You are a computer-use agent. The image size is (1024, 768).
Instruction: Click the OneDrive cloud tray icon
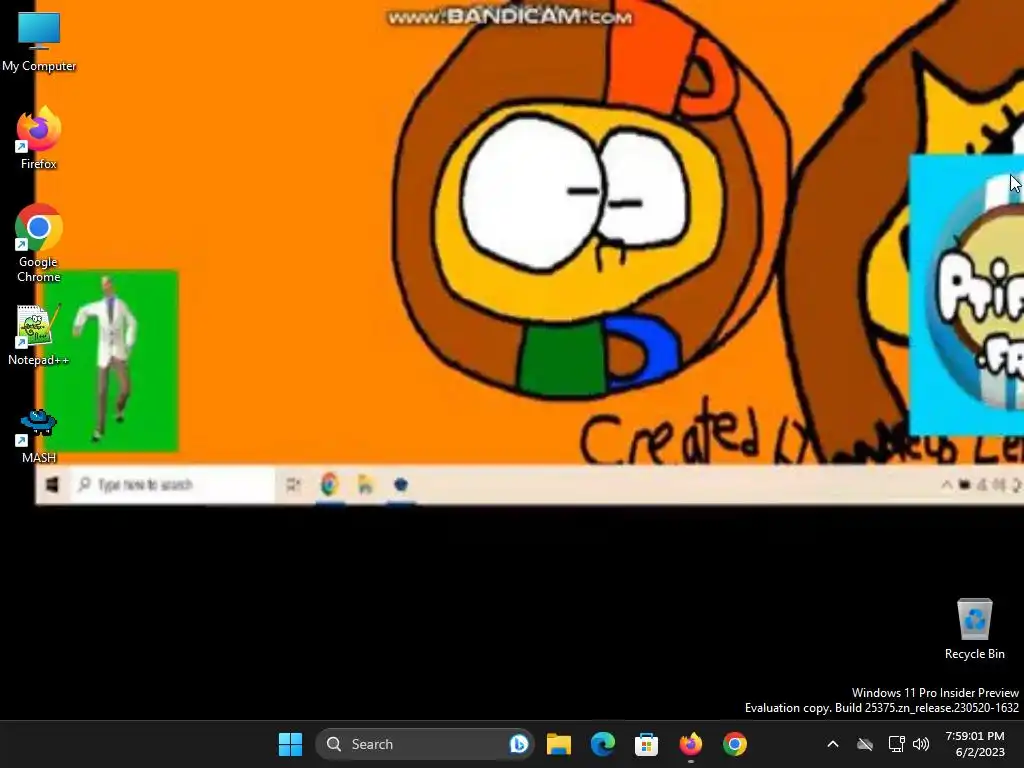(x=865, y=744)
